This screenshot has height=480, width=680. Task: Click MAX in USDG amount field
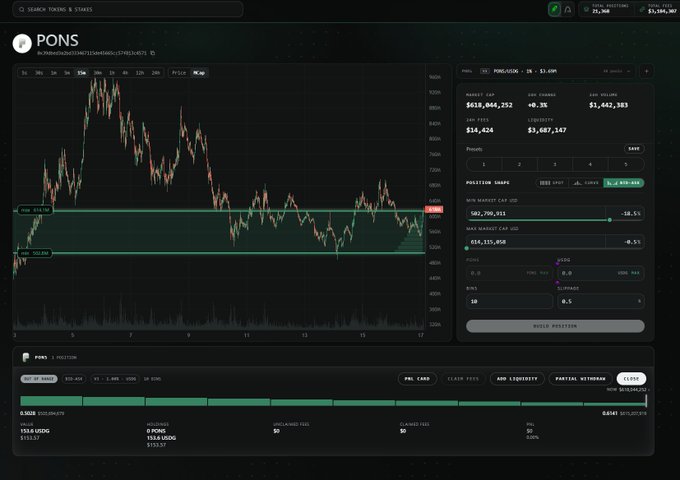click(635, 273)
